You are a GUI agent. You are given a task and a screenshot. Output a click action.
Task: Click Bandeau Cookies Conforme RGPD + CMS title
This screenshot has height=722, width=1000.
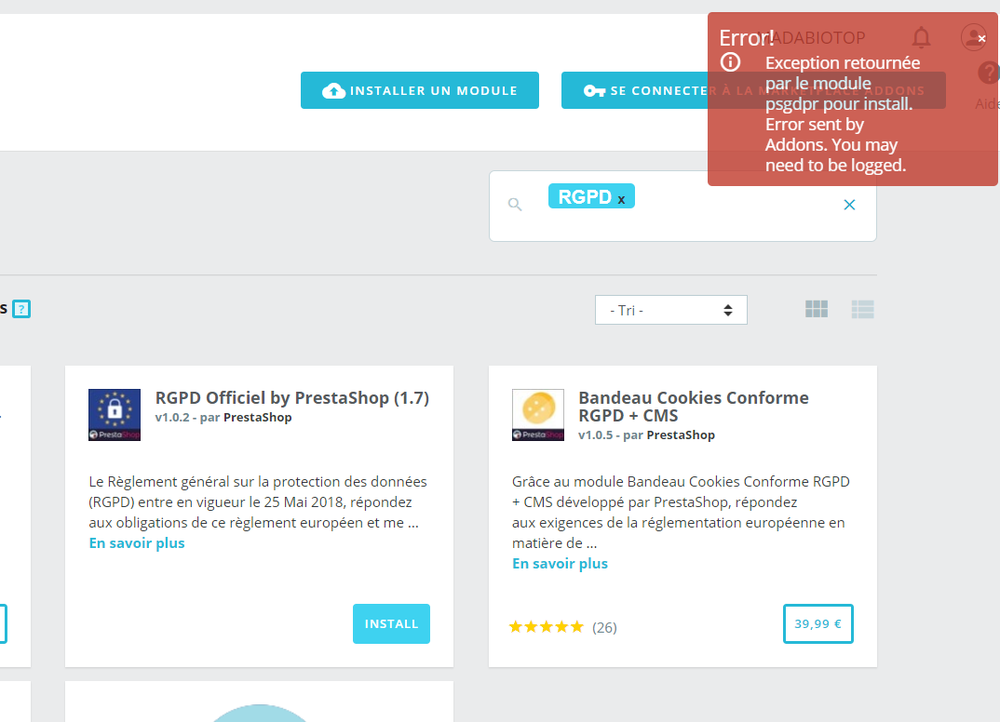point(693,406)
